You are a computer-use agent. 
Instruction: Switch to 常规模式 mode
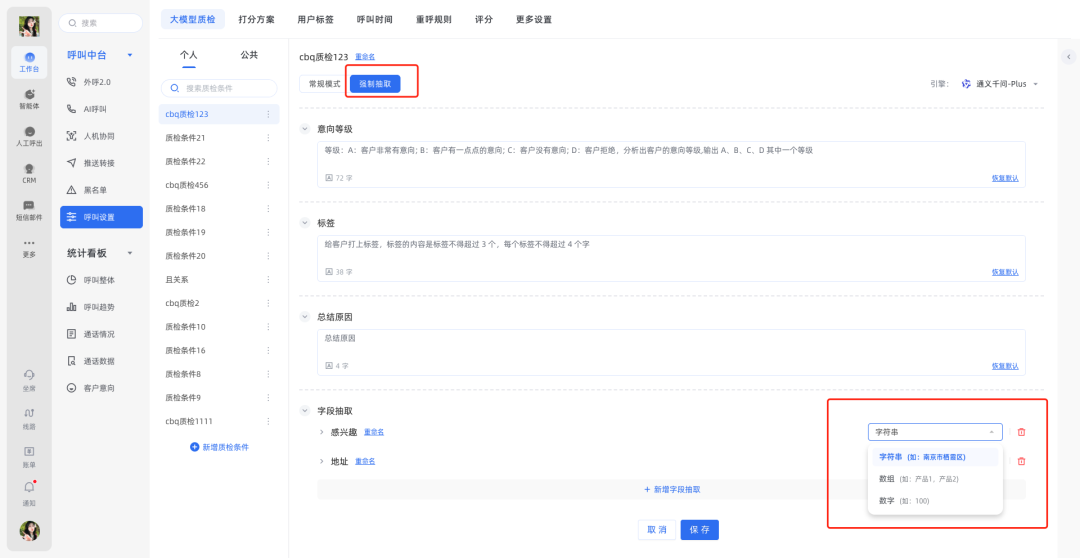pos(324,84)
